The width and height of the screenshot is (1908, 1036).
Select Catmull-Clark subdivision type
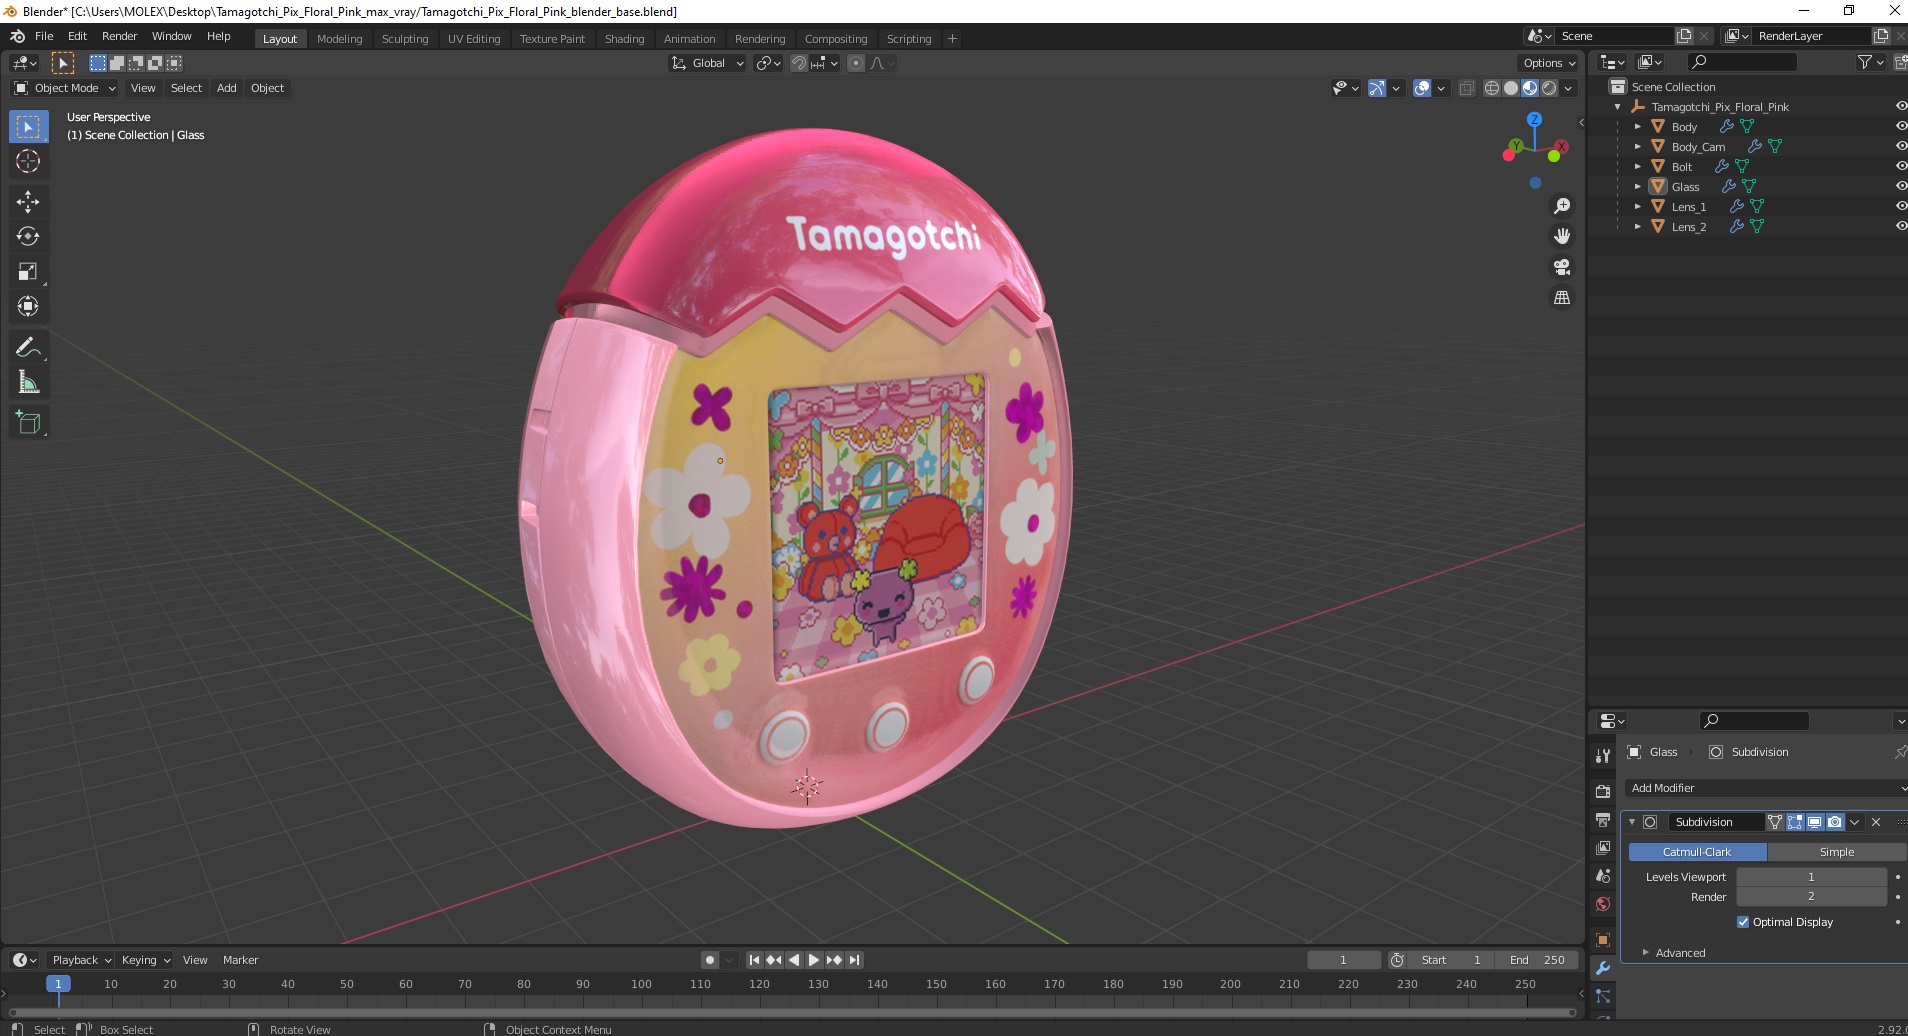[x=1697, y=852]
